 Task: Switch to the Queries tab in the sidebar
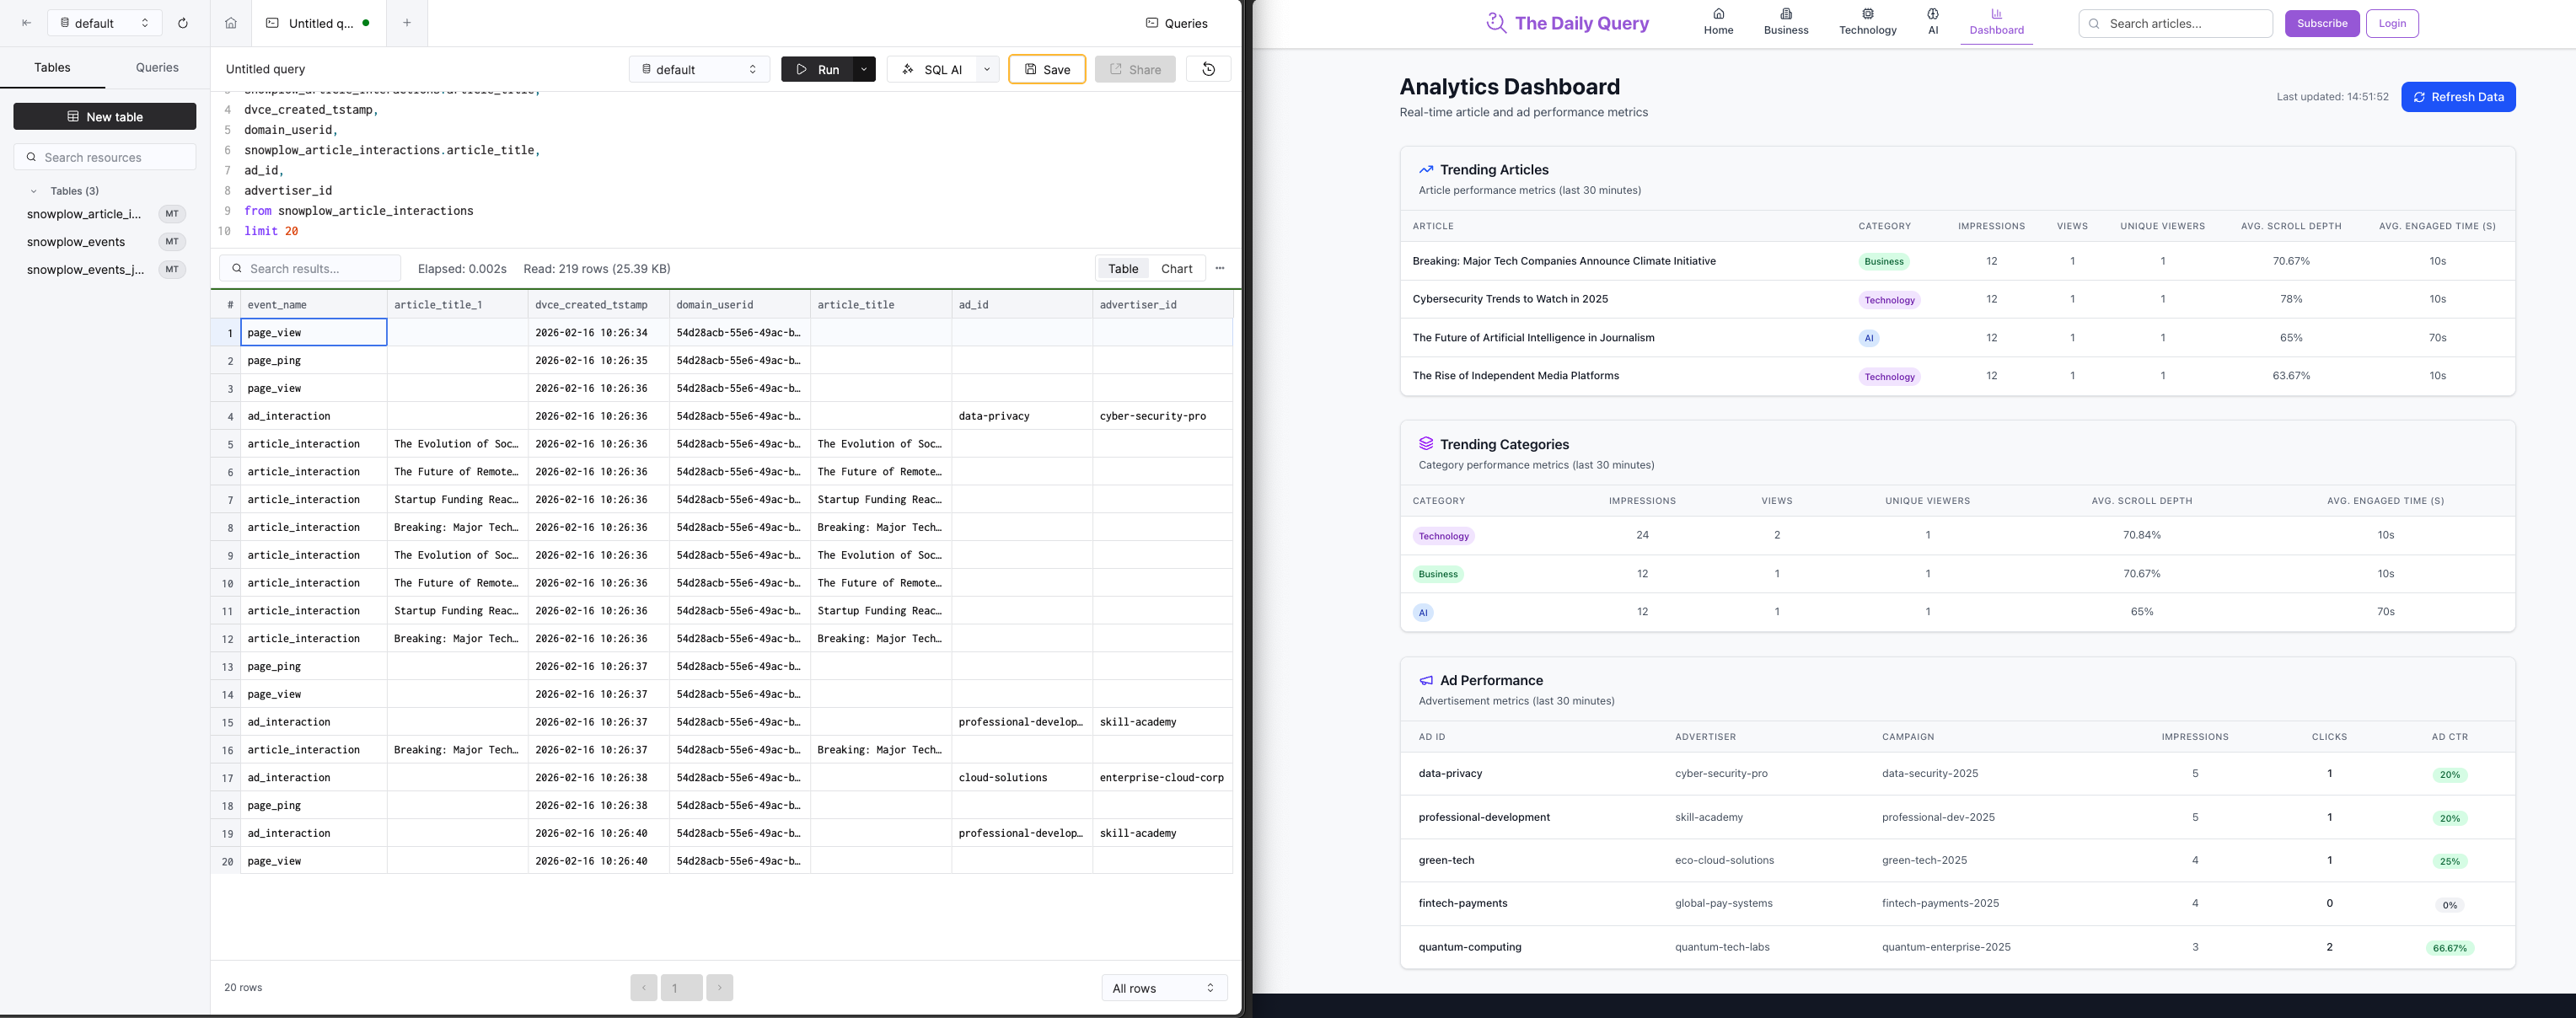pyautogui.click(x=156, y=67)
